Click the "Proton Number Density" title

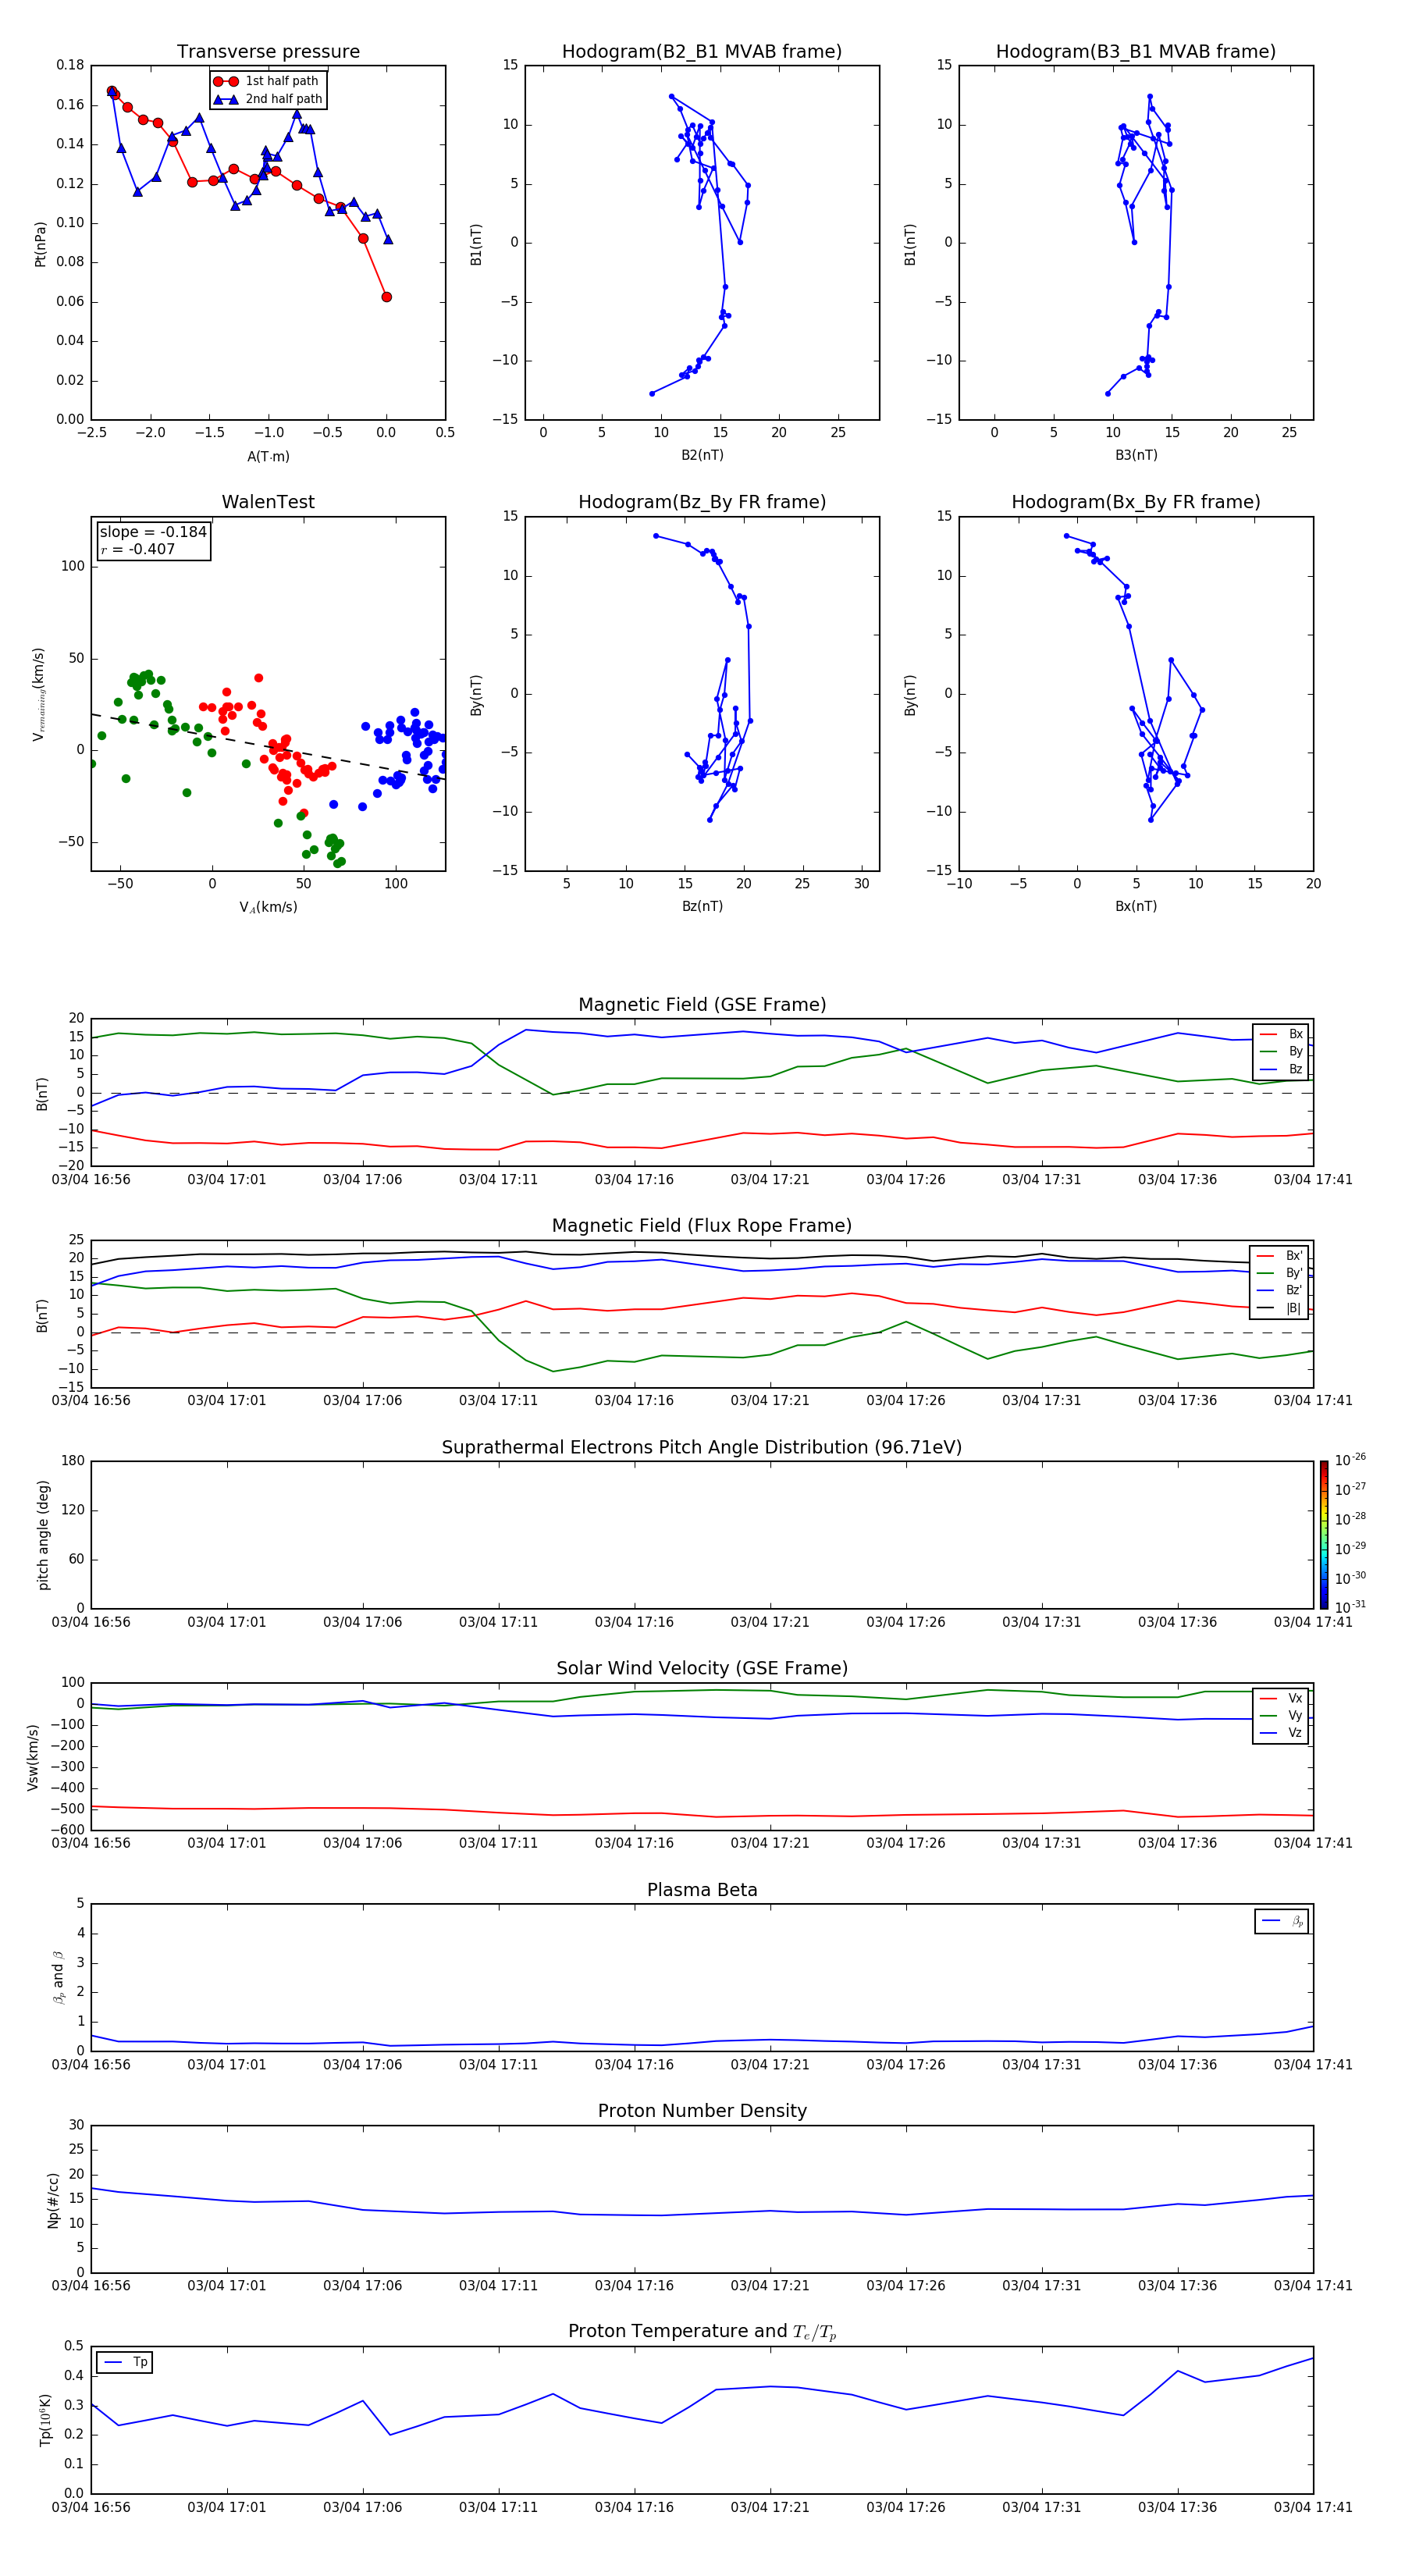pyautogui.click(x=702, y=2111)
